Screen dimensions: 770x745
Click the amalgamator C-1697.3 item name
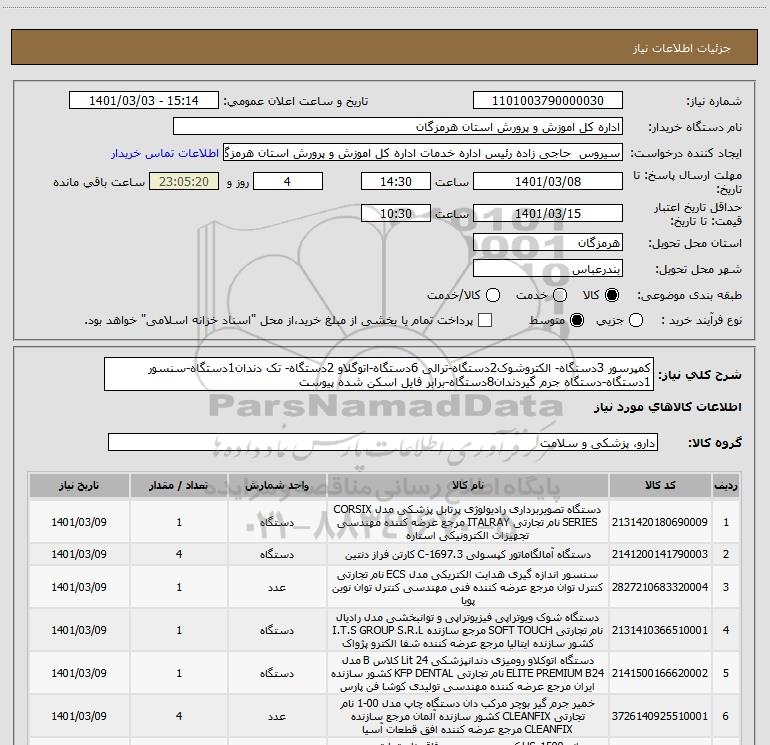[x=468, y=554]
